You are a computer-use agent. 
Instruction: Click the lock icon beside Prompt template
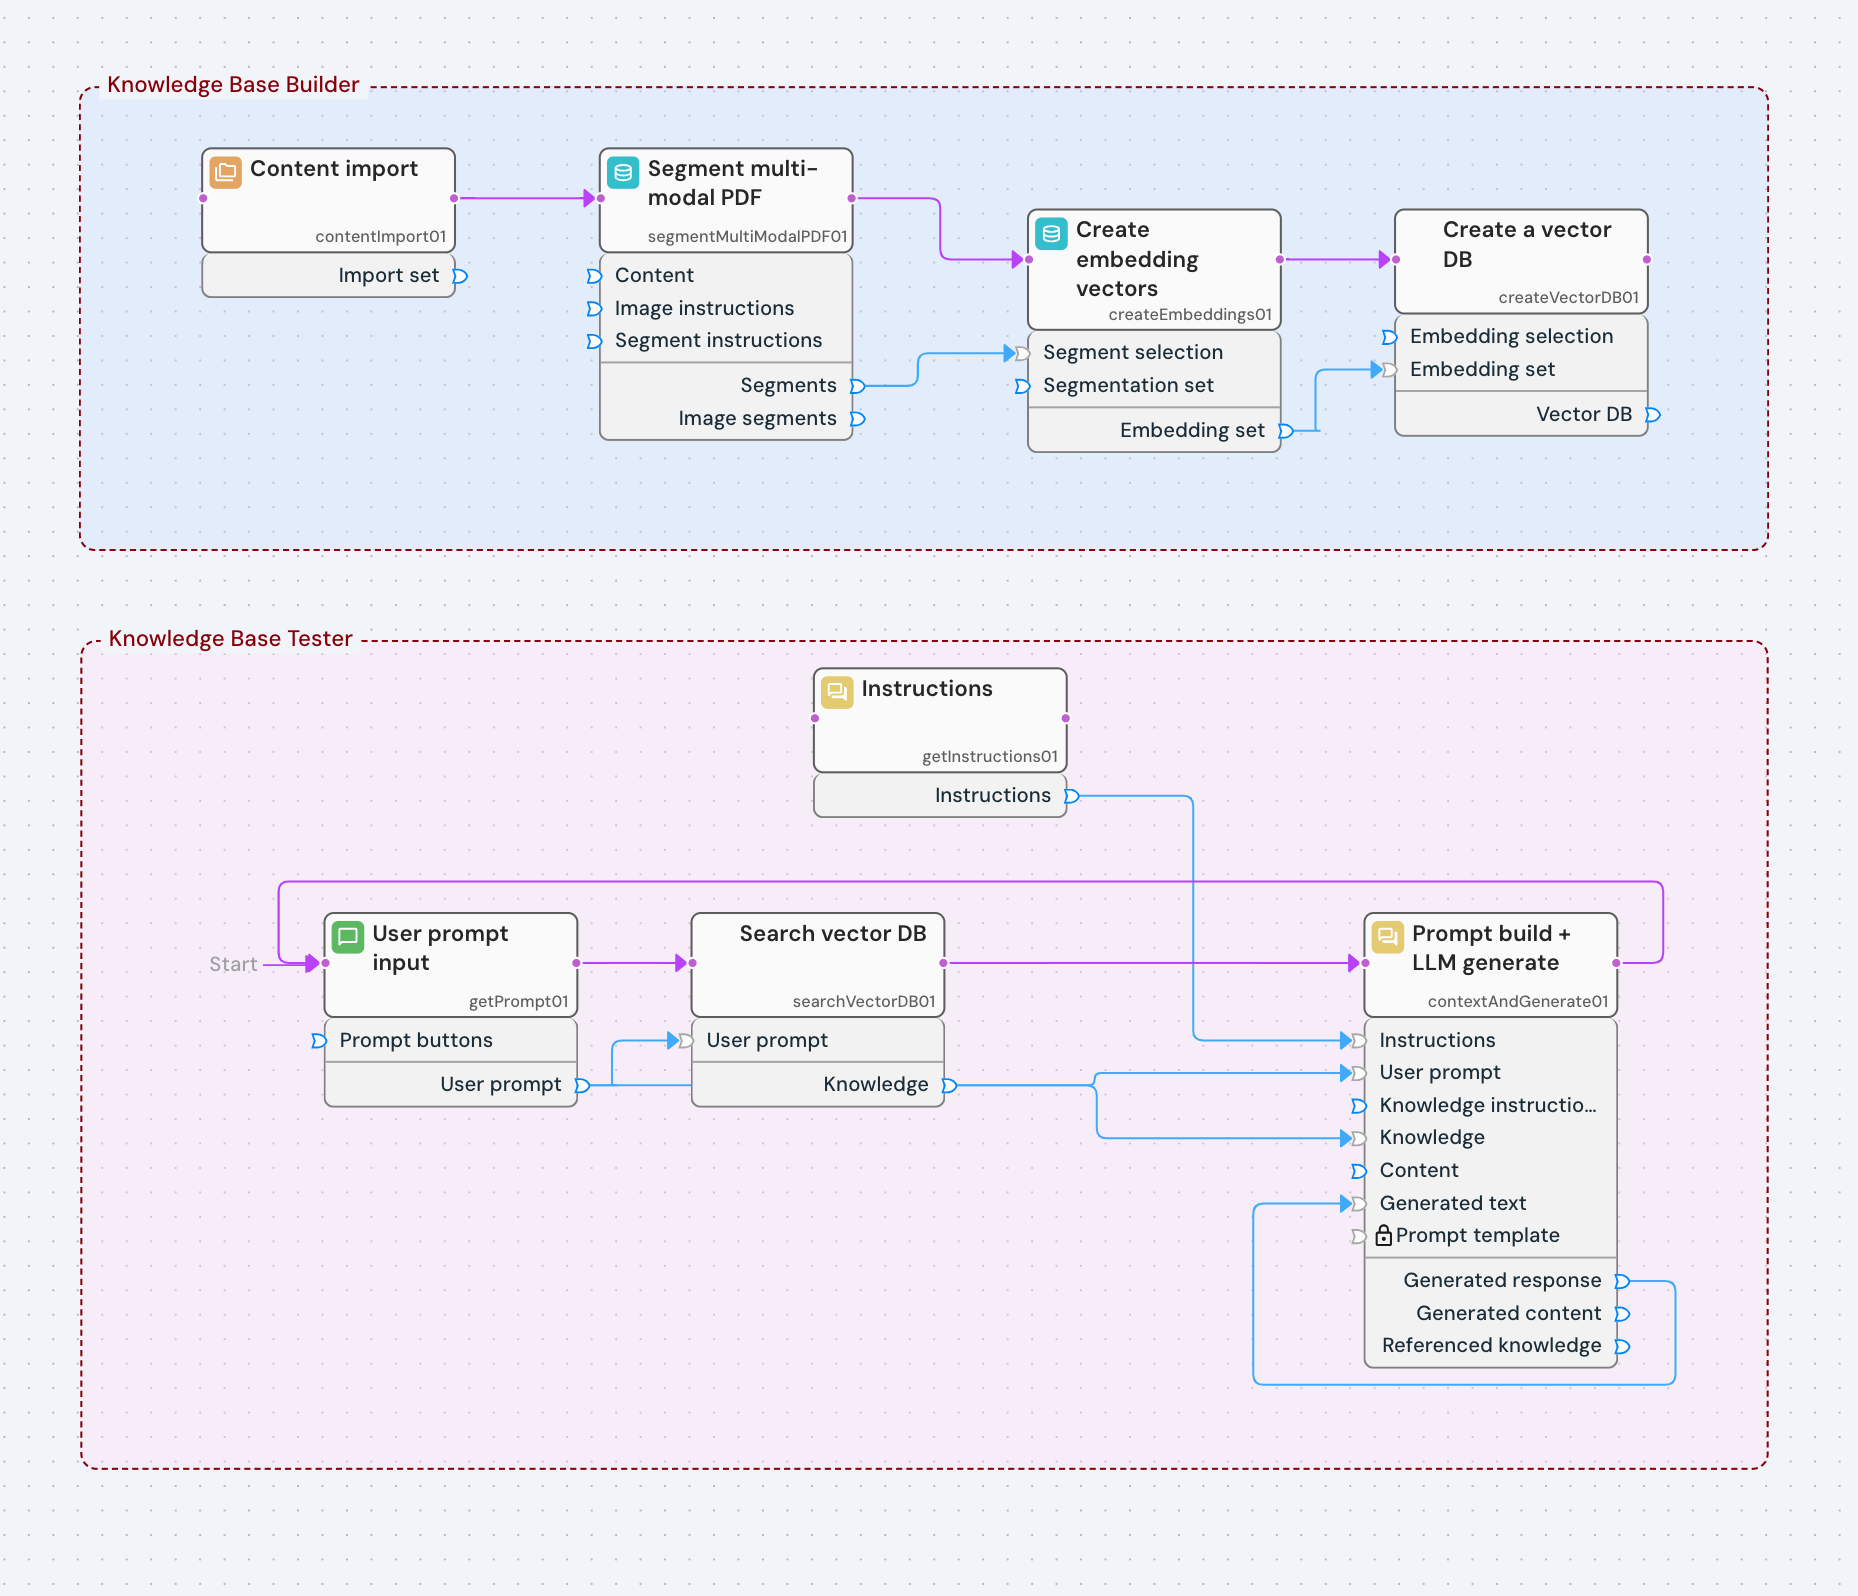click(x=1384, y=1235)
